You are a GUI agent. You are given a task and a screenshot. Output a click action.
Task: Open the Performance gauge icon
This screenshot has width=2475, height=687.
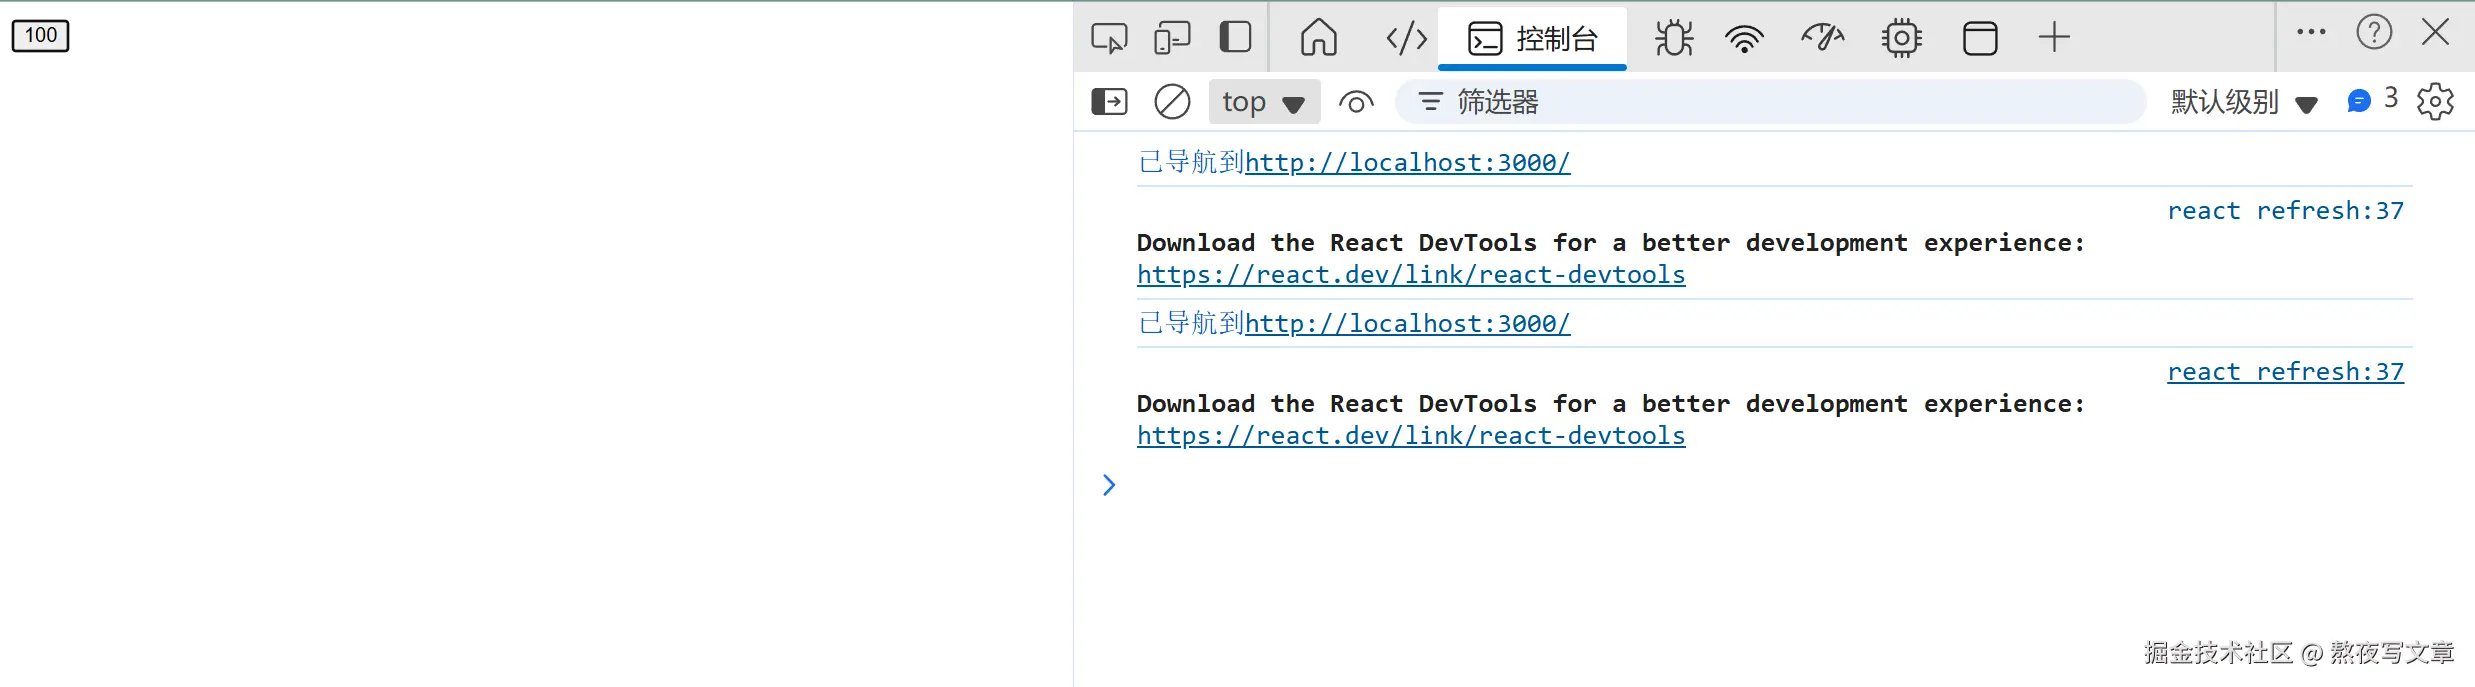1823,38
